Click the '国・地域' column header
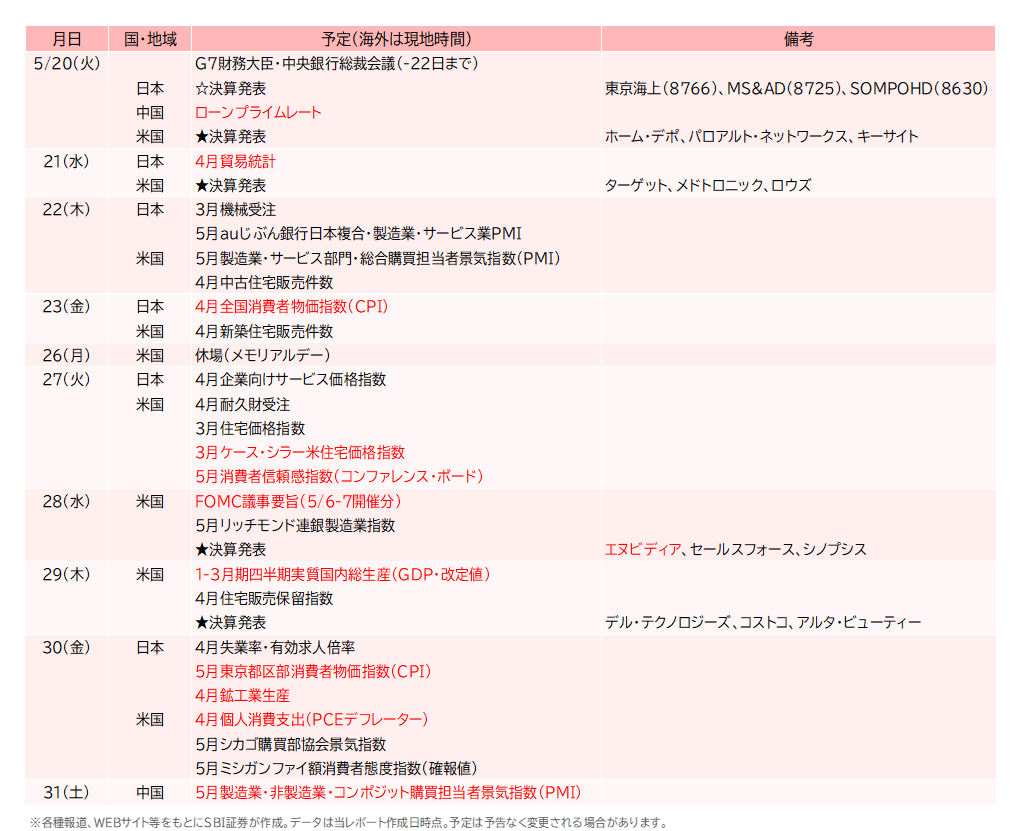Screen dimensions: 1024x831 point(150,39)
